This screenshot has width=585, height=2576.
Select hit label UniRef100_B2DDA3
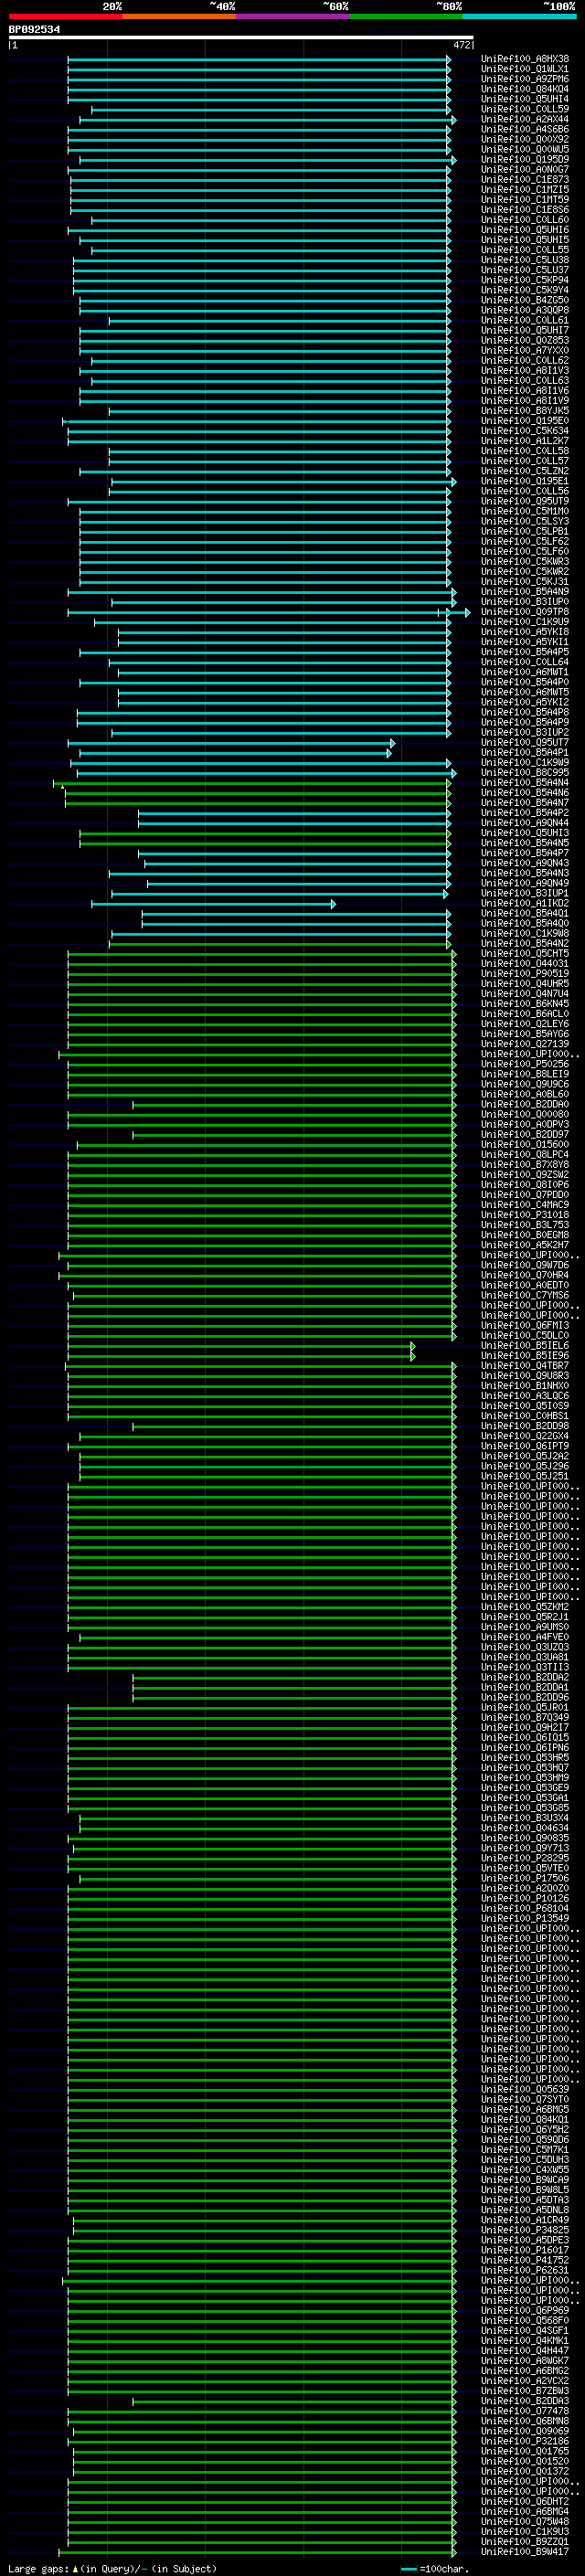click(x=525, y=2401)
